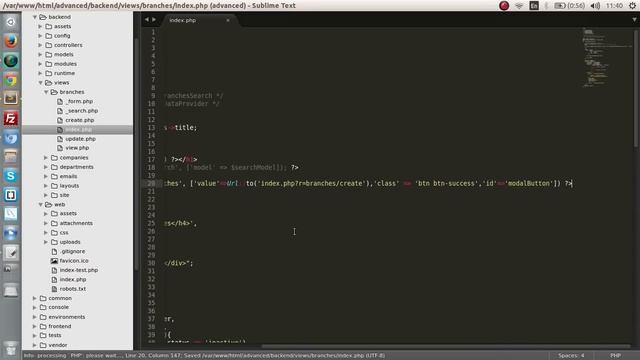Click the PHP syntax selector in status bar
The image size is (640, 360).
coord(616,356)
